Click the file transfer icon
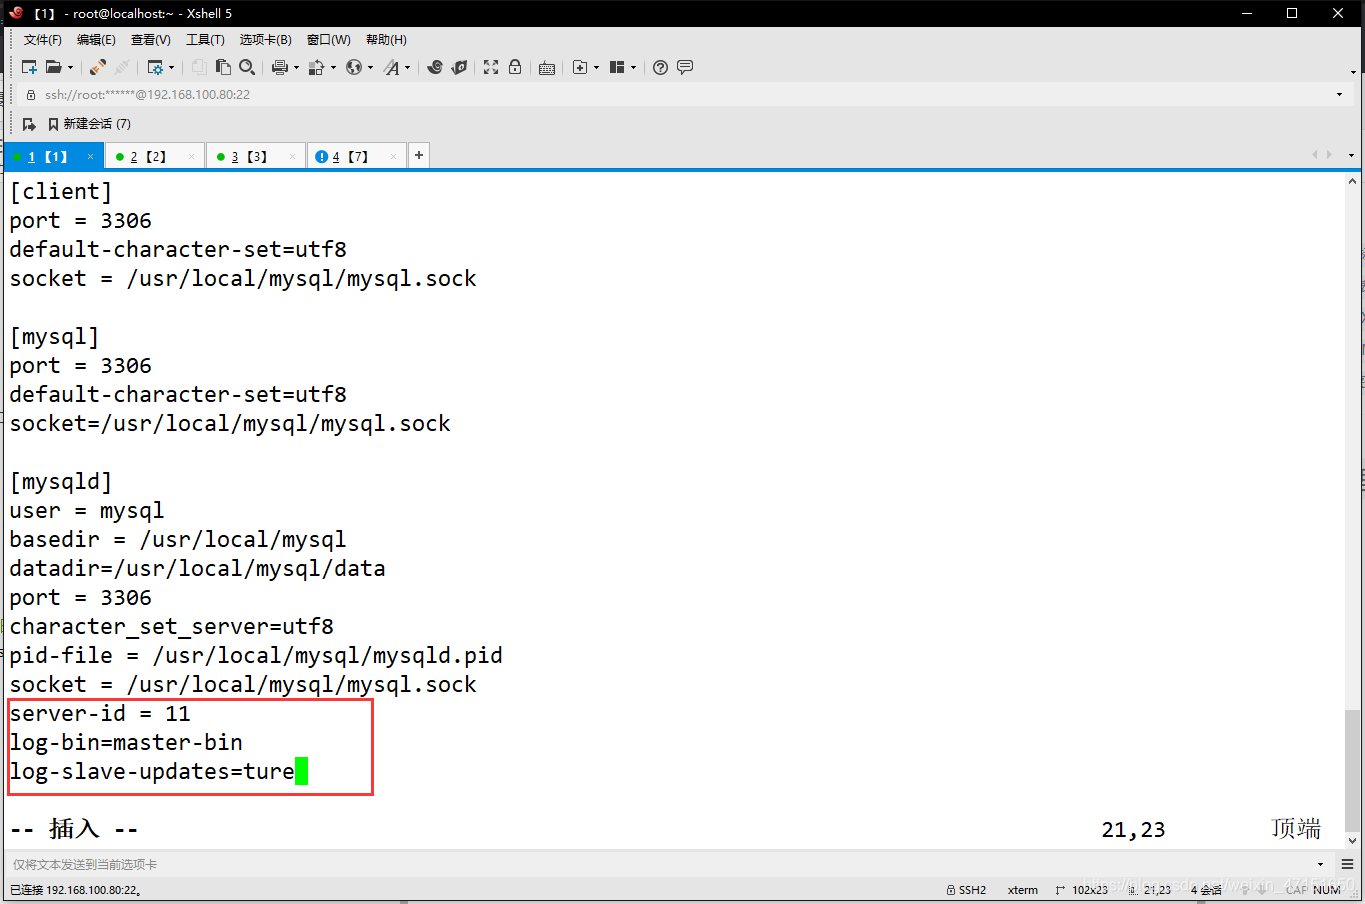This screenshot has width=1365, height=904. coord(316,67)
